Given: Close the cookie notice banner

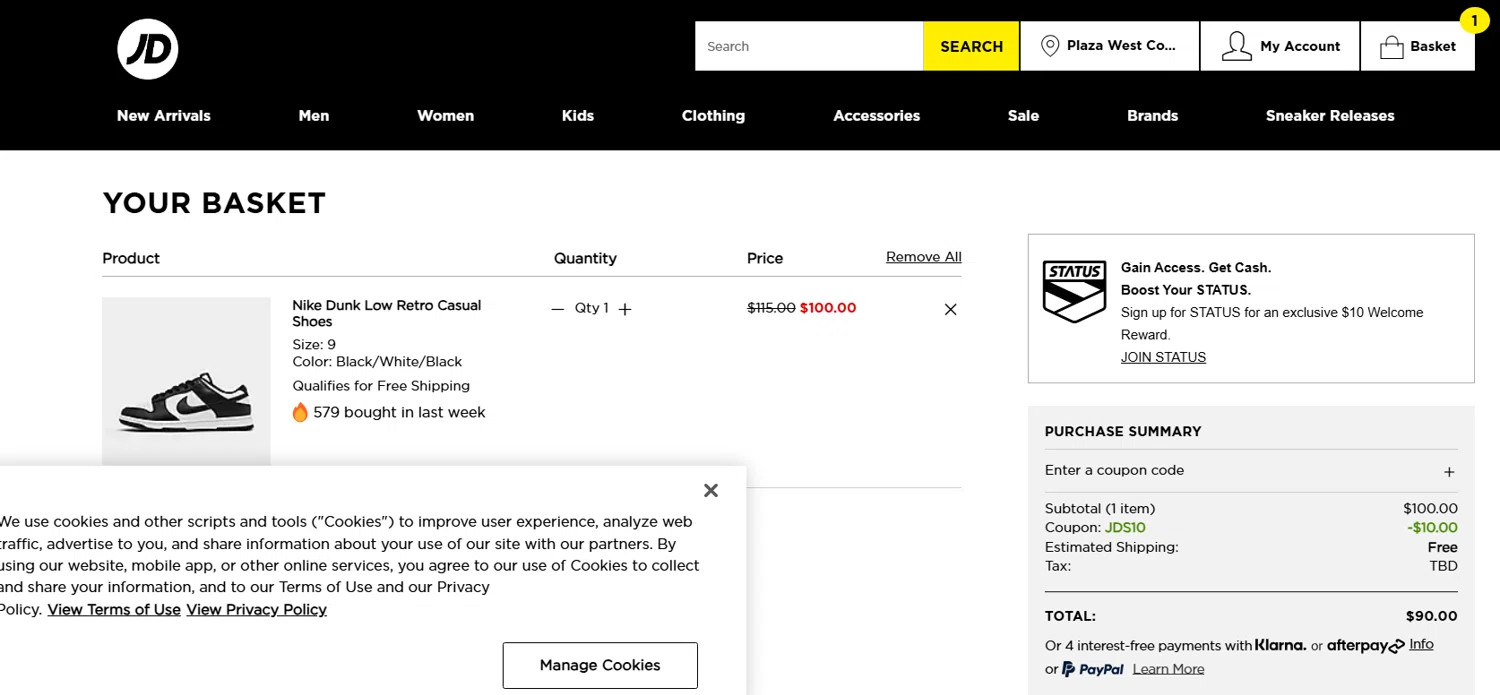Looking at the screenshot, I should 711,490.
